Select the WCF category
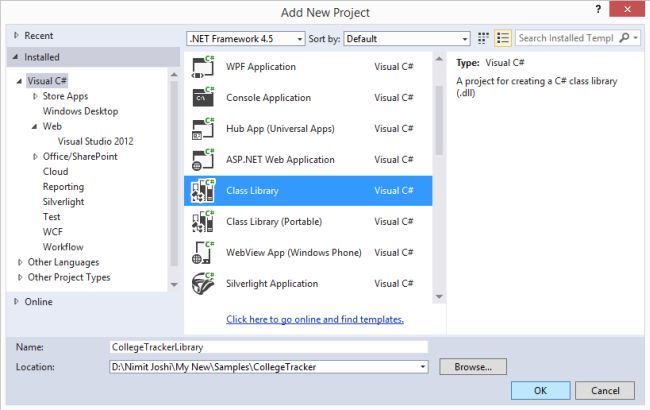Screen dimensions: 650x410 53,232
